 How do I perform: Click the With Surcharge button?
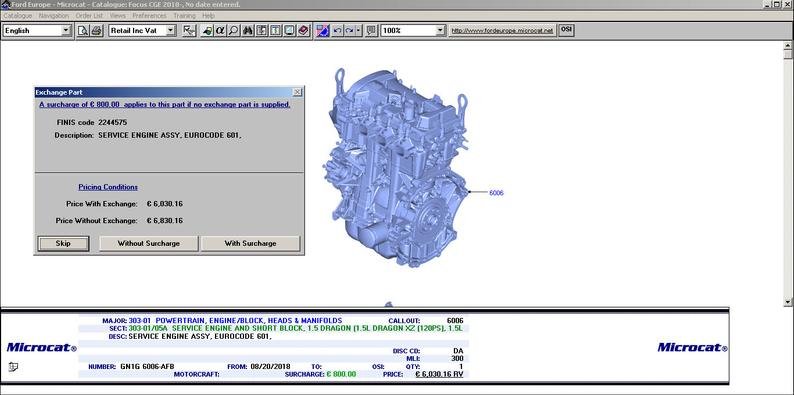point(250,244)
